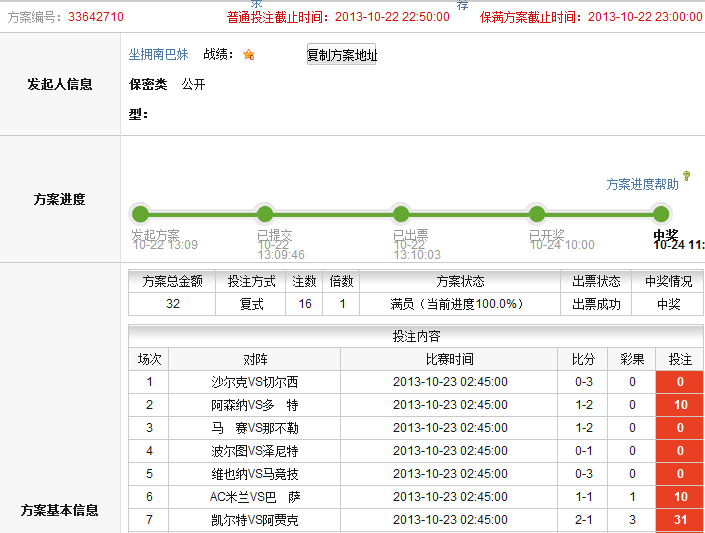Click the 沙尔克 team link

(x=229, y=382)
